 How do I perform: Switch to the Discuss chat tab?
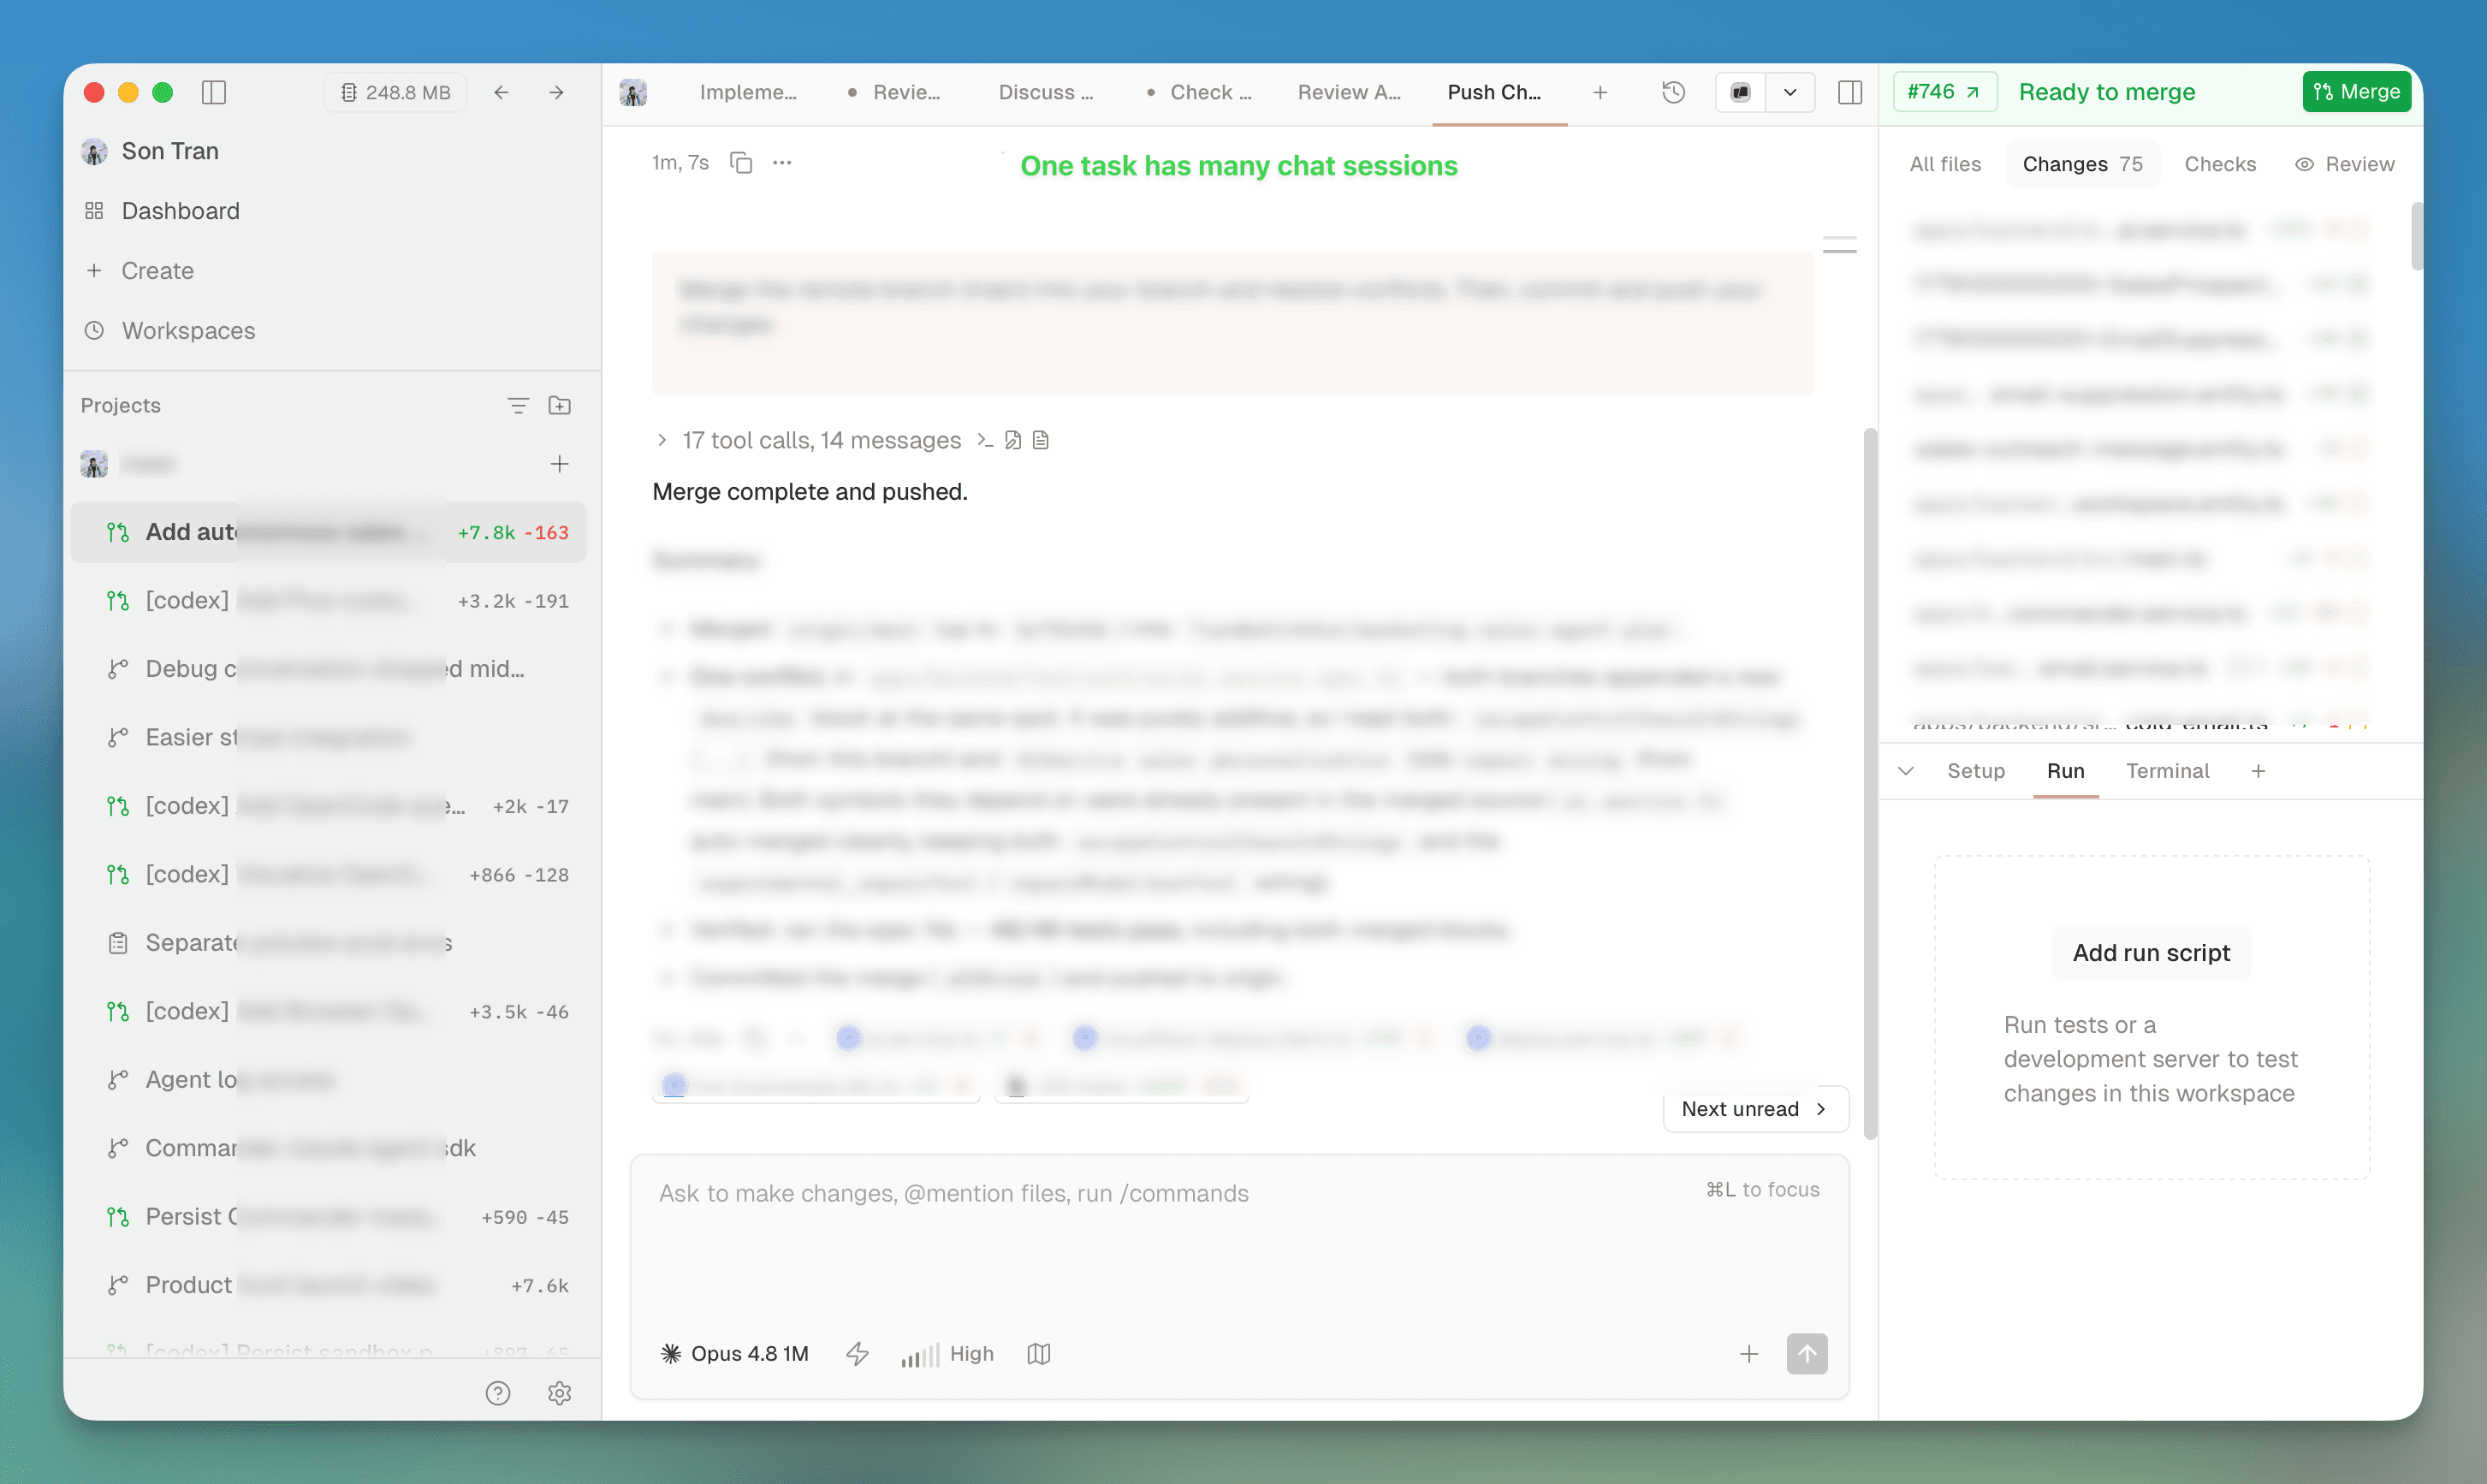pyautogui.click(x=1046, y=92)
